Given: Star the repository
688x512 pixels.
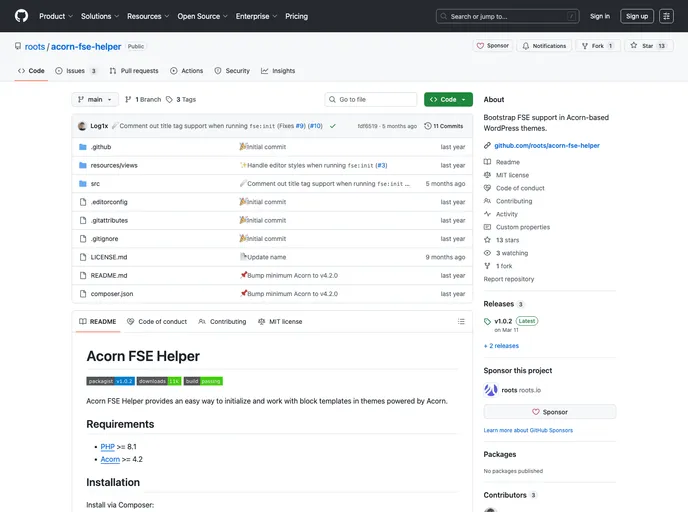Looking at the screenshot, I should click(648, 46).
